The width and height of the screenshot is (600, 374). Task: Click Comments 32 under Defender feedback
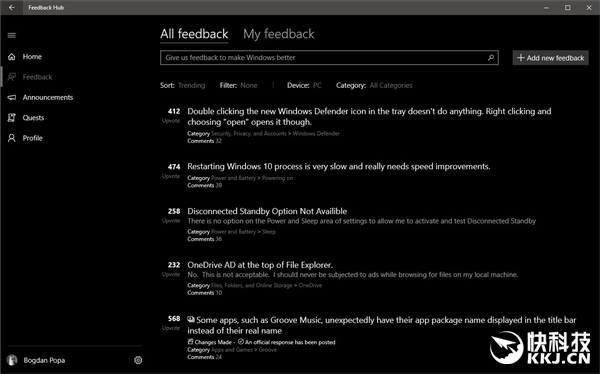204,141
